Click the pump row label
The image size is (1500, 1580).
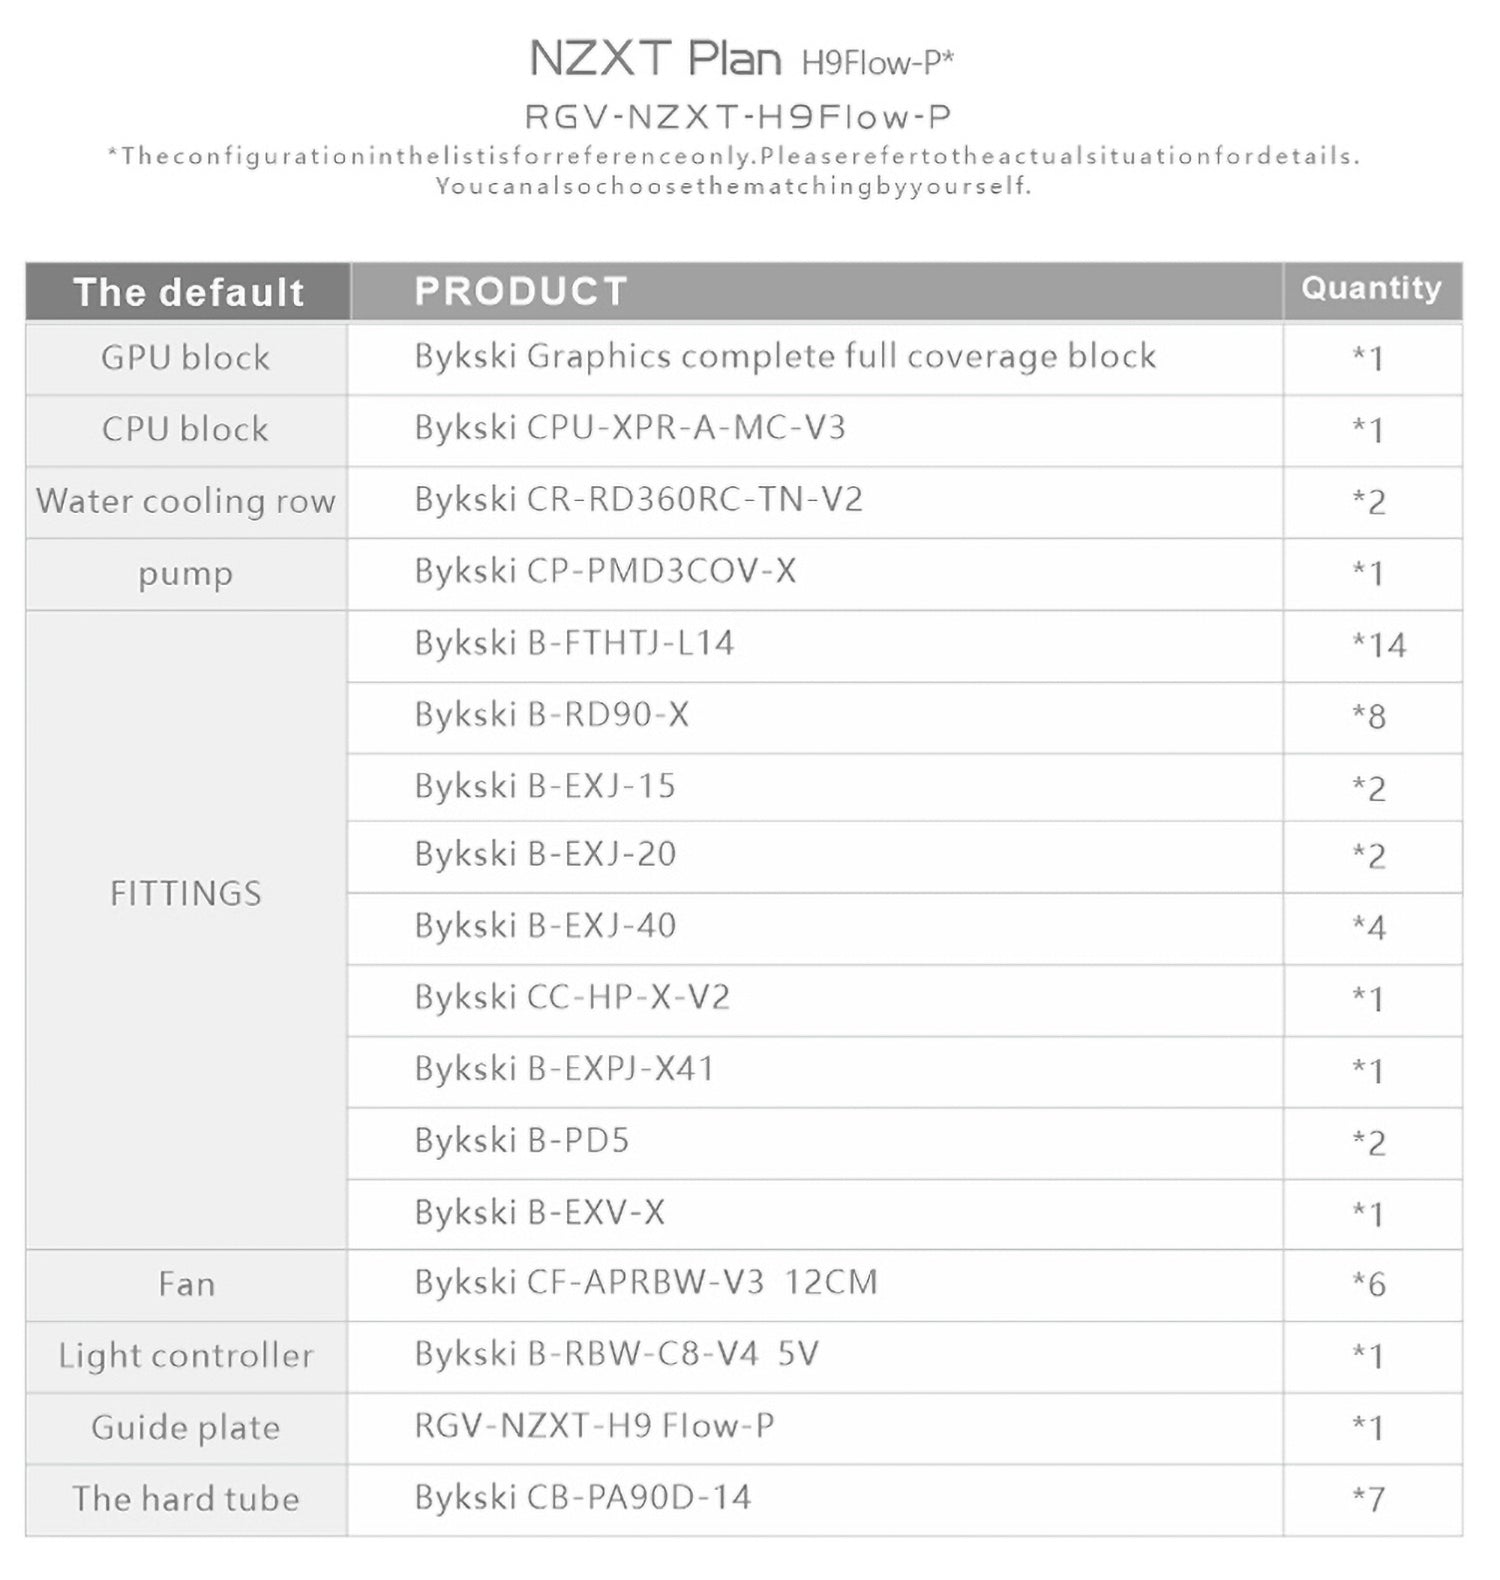point(186,574)
